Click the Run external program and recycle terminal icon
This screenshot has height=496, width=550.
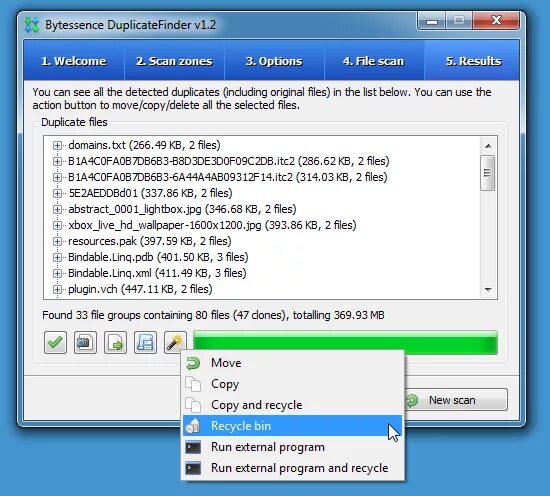pos(193,468)
